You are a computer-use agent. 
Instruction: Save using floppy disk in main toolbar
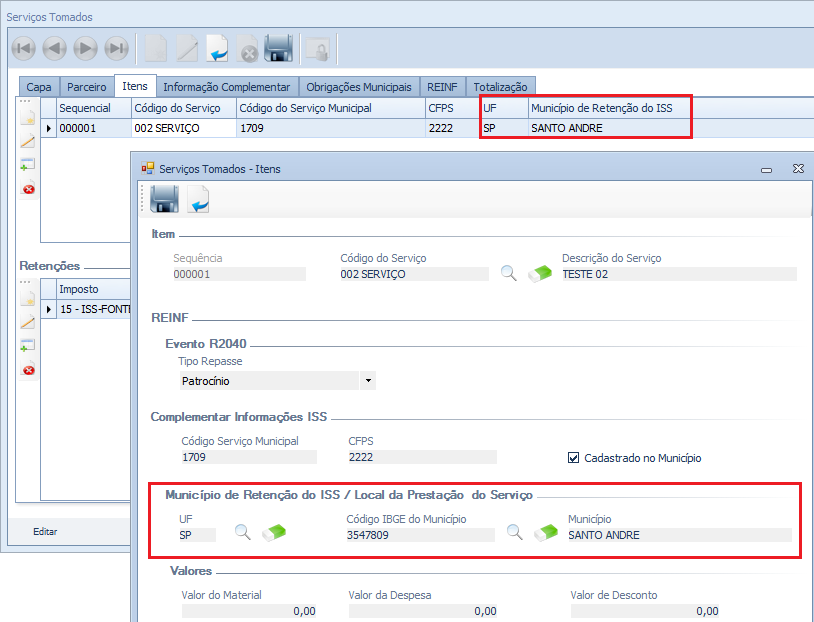(279, 49)
